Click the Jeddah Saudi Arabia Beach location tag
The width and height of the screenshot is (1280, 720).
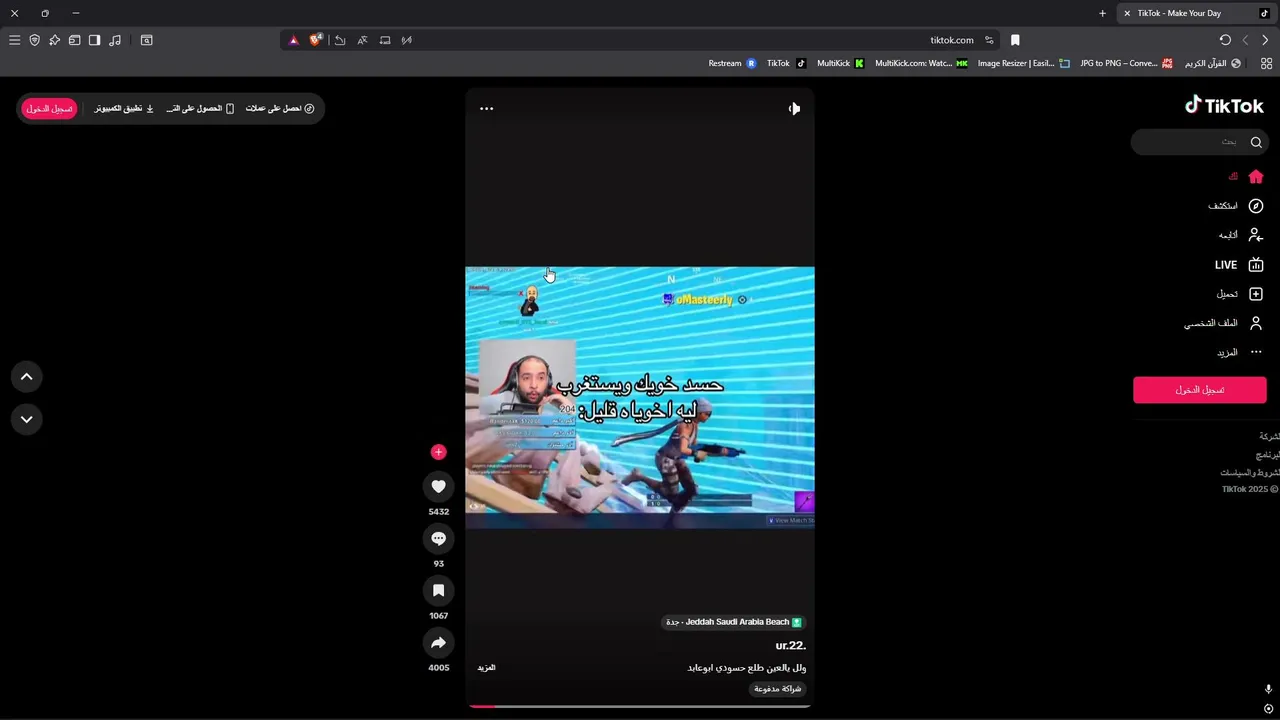734,622
